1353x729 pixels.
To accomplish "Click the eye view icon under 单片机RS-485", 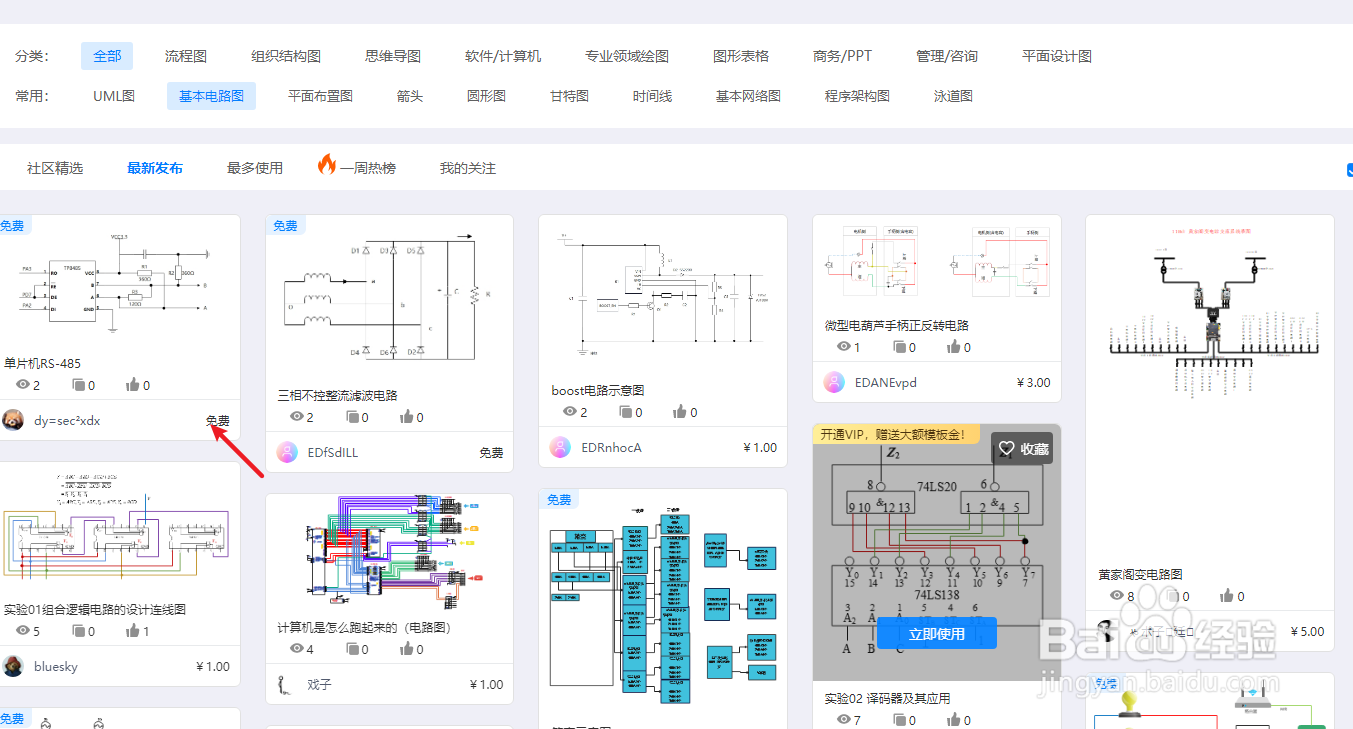I will (x=21, y=384).
